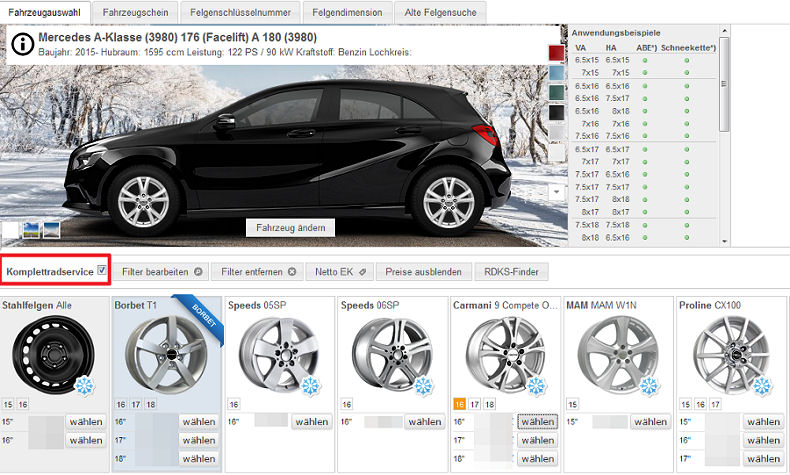Switch to the Felgendimension tab
Image resolution: width=790 pixels, height=475 pixels.
pos(347,13)
